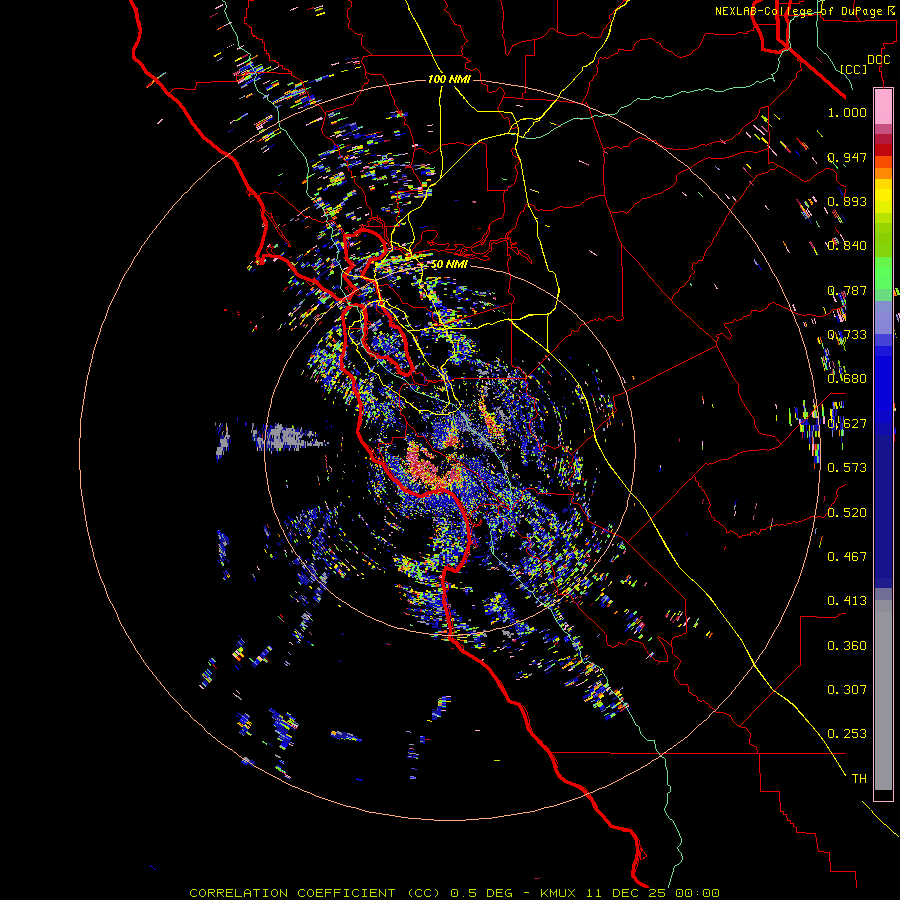
Task: Click the [CC] product label
Action: click(x=854, y=69)
